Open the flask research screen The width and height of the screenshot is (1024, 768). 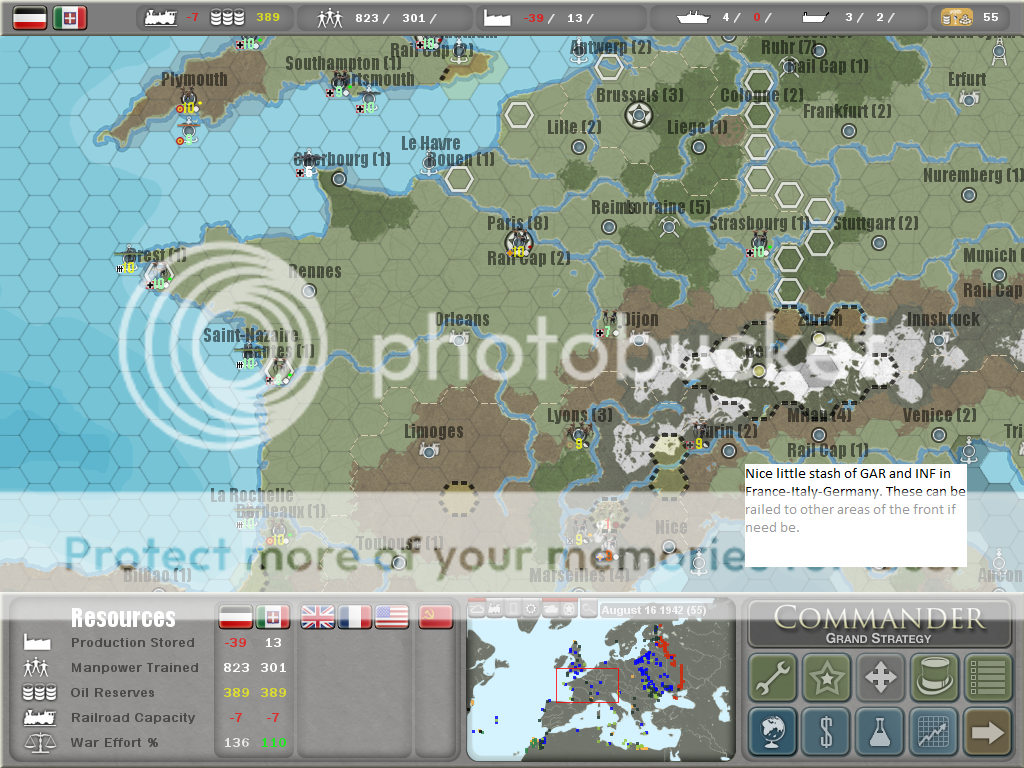coord(880,732)
